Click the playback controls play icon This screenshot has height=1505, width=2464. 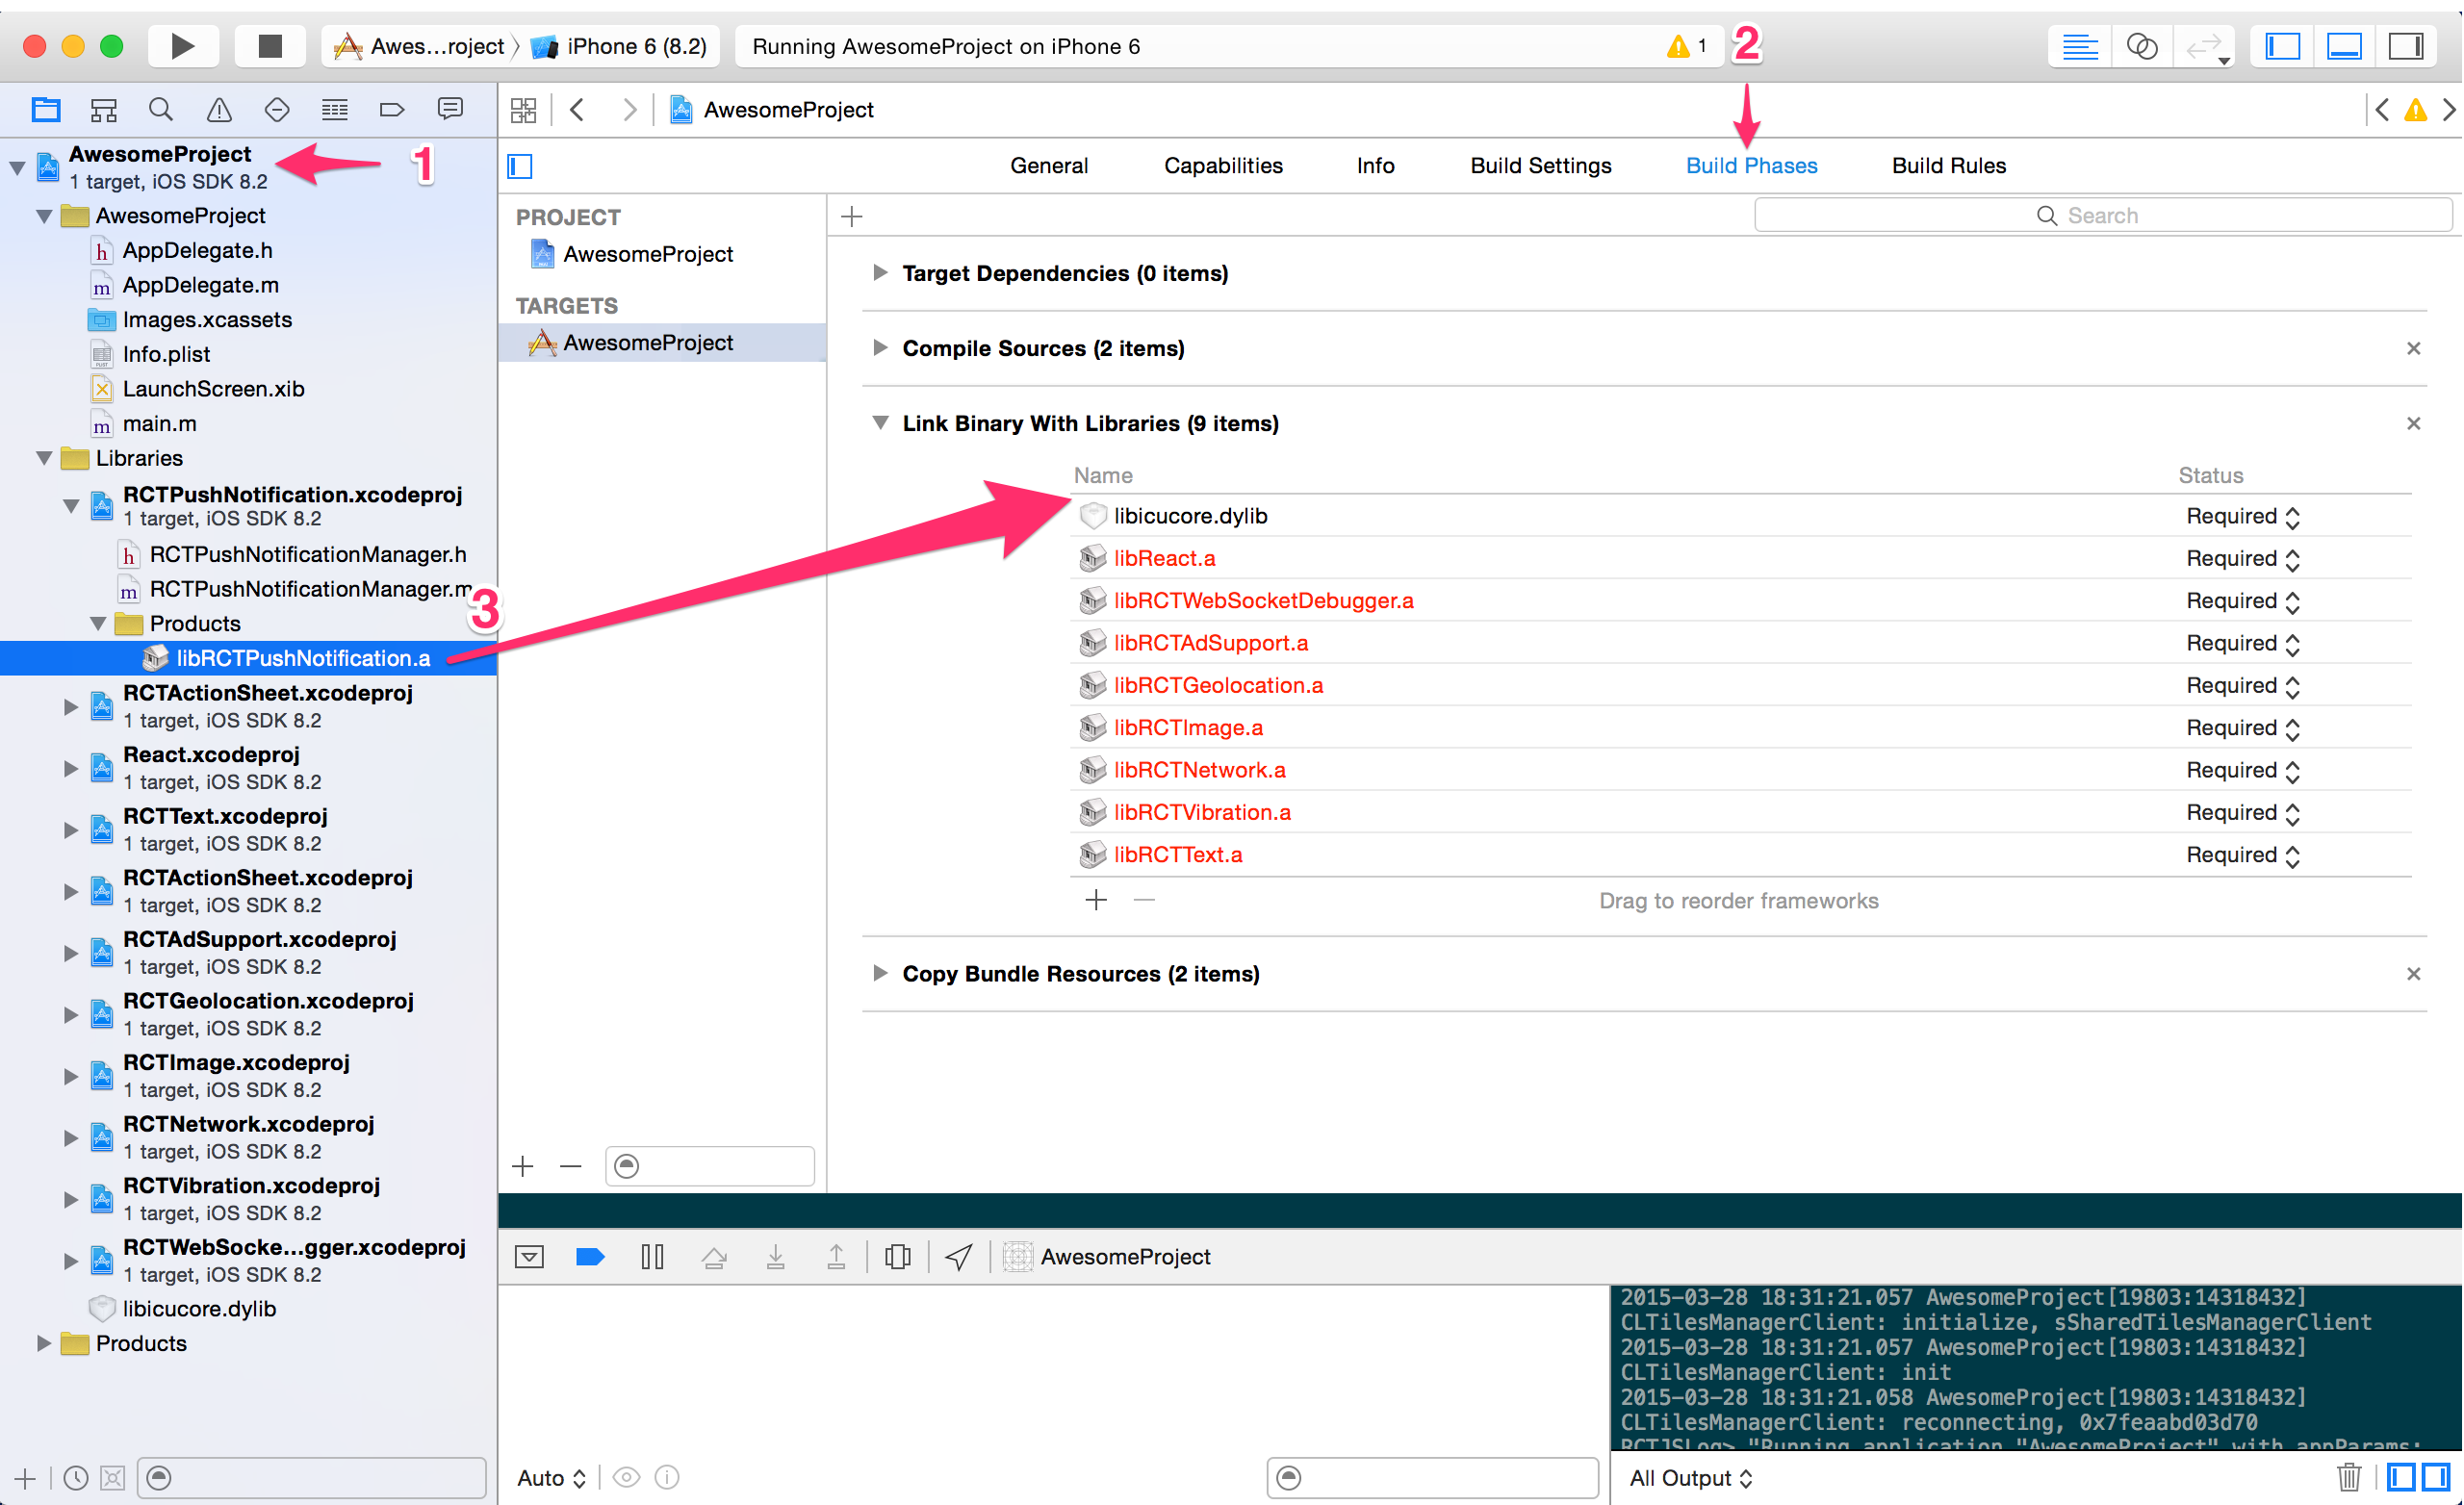click(181, 46)
